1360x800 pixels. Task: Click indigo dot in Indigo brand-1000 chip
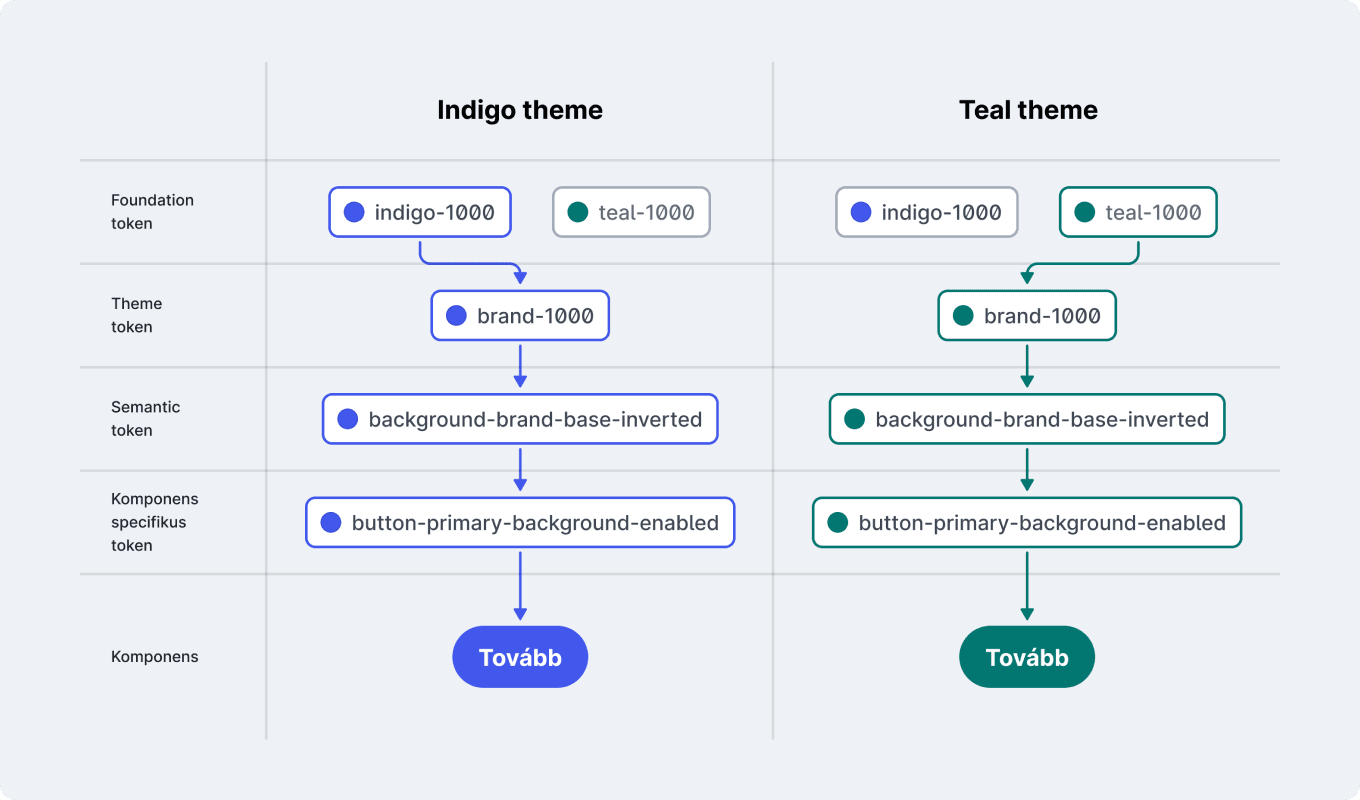click(x=456, y=316)
